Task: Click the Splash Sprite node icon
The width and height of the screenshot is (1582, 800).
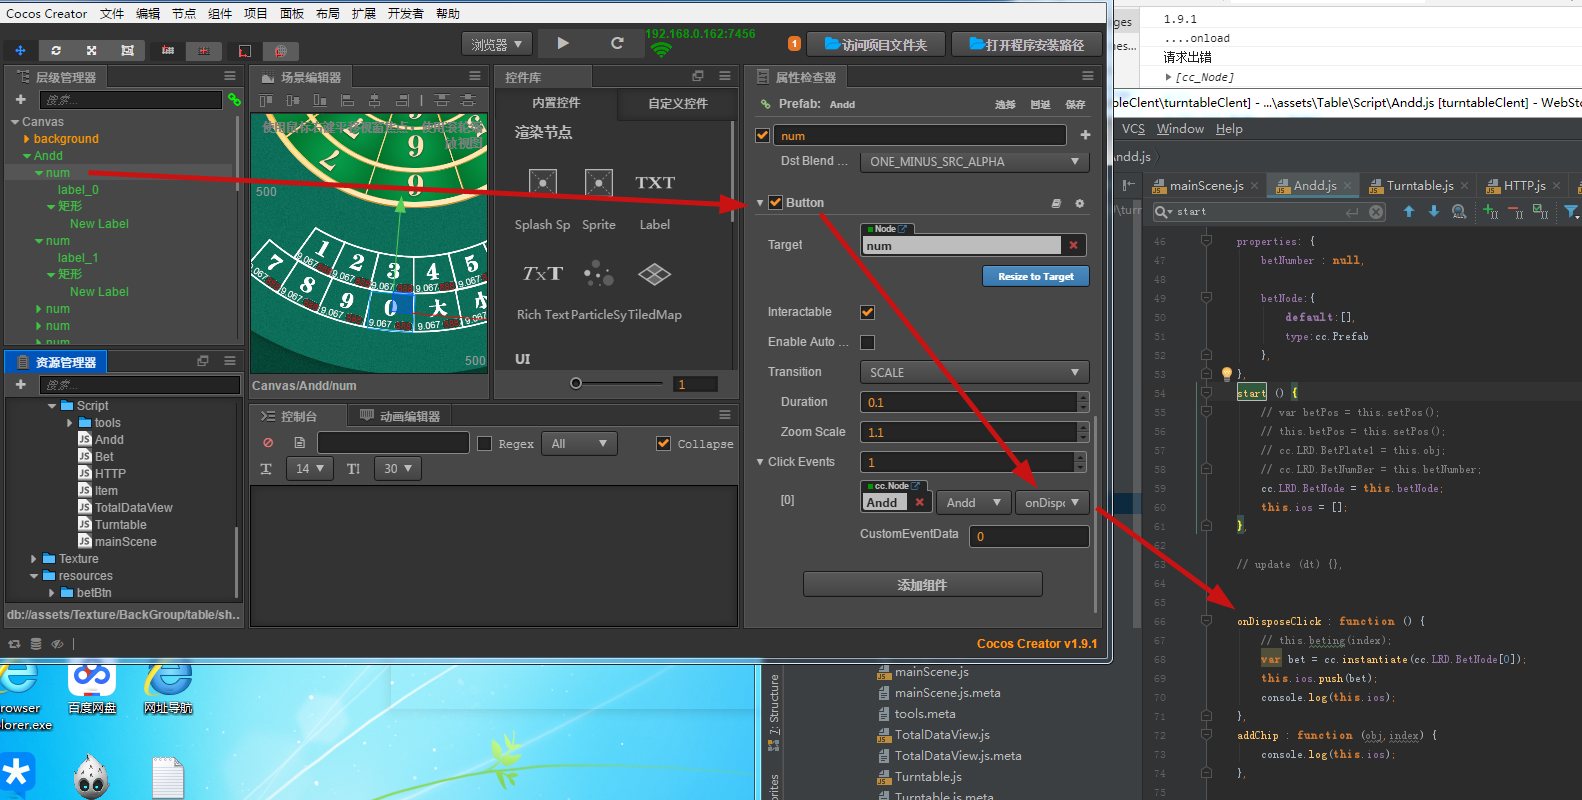Action: (542, 183)
